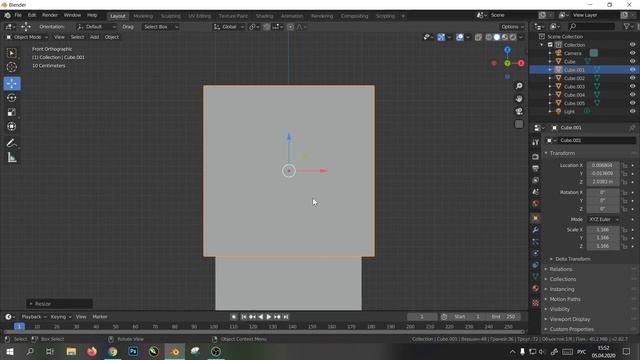Hide Cube.003 using eye icon
The width and height of the screenshot is (640, 360).
632,87
